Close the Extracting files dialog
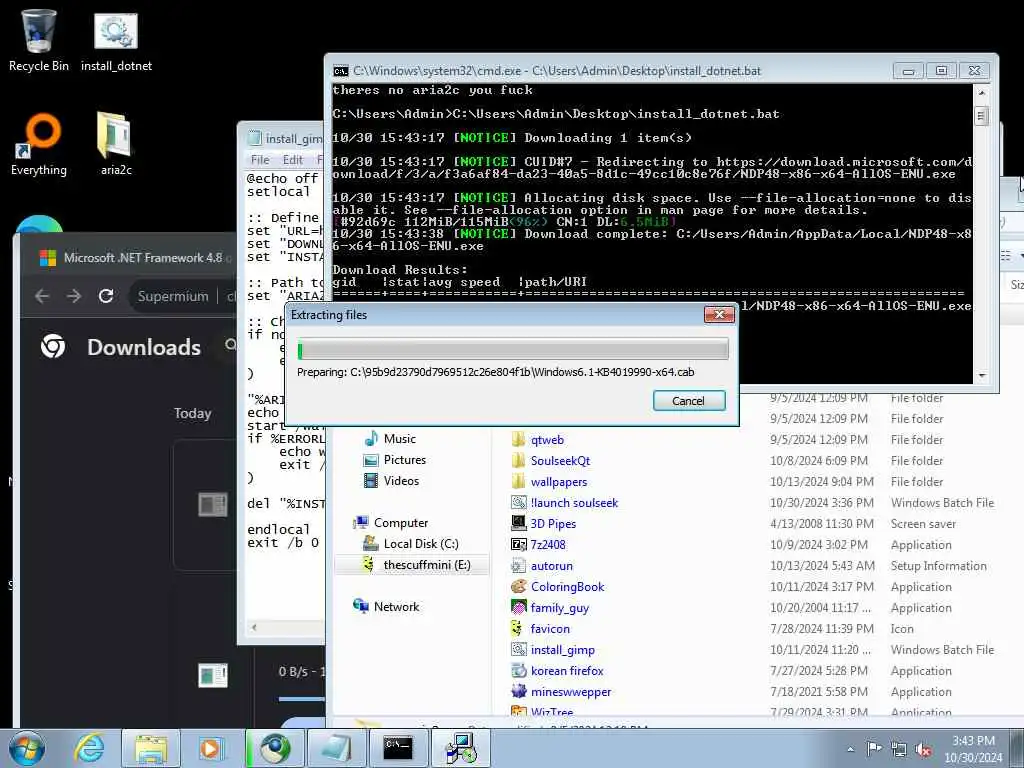This screenshot has height=768, width=1024. (719, 315)
